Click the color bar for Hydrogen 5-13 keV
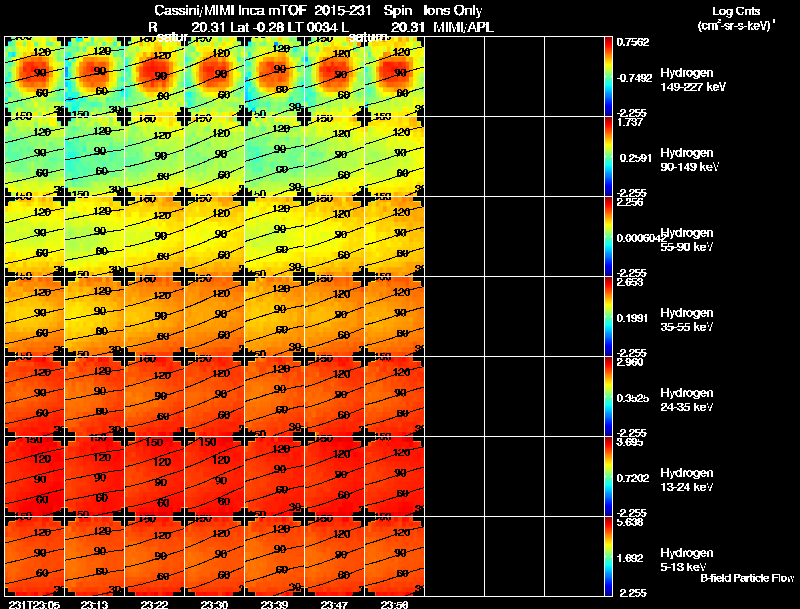The height and width of the screenshot is (609, 800). 608,556
